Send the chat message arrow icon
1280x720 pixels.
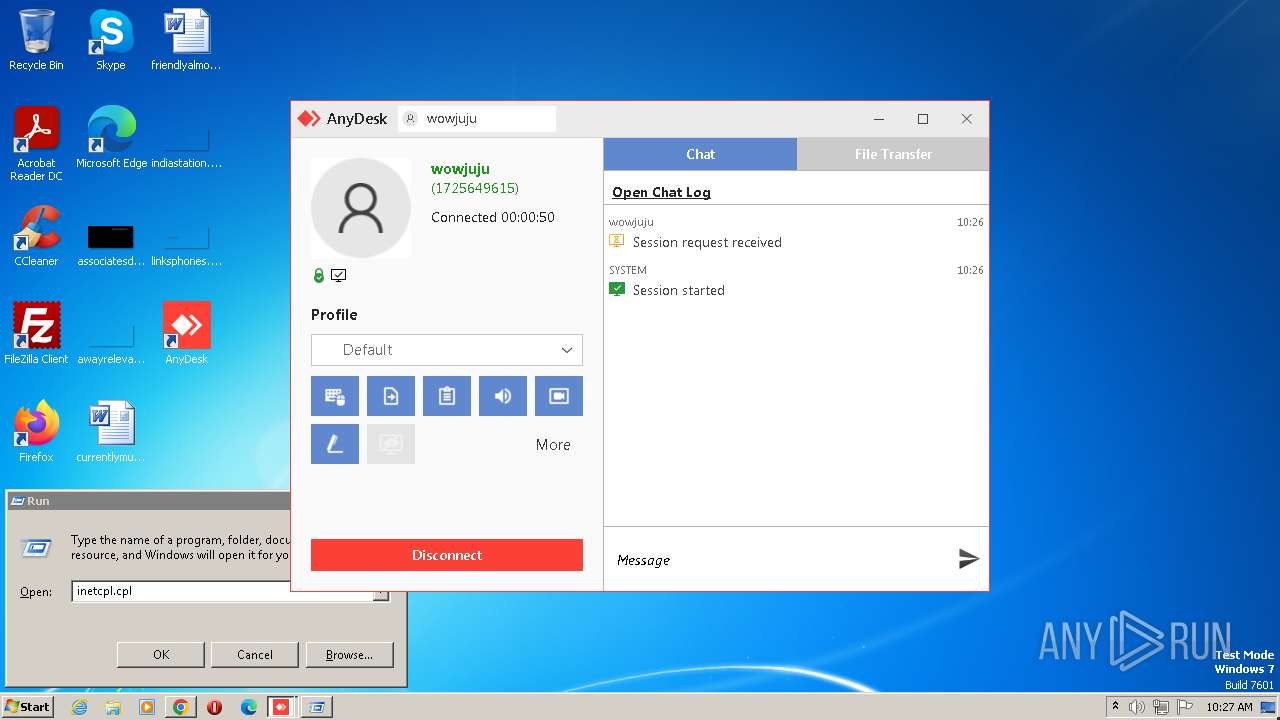coord(968,559)
